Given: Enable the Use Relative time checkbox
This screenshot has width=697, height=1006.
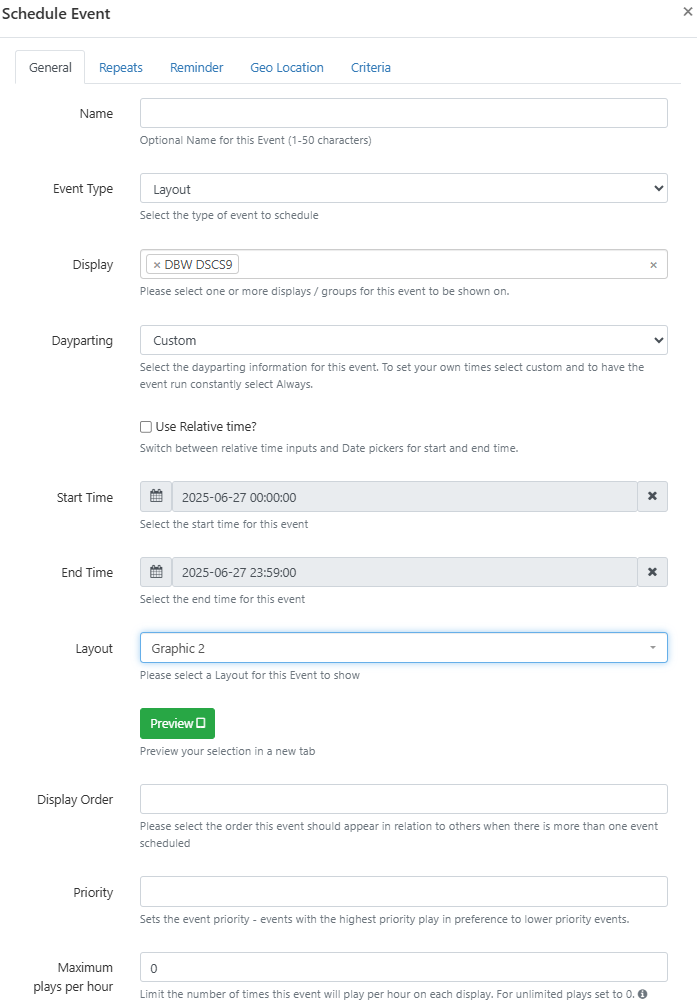Looking at the screenshot, I should click(146, 427).
